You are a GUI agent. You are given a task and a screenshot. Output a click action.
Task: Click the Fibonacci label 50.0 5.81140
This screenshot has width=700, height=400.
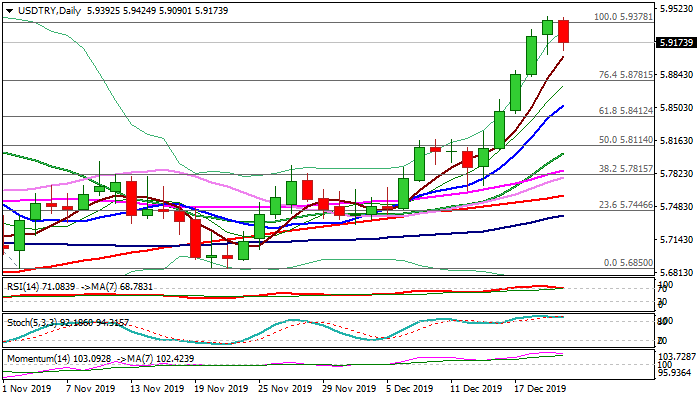click(626, 140)
